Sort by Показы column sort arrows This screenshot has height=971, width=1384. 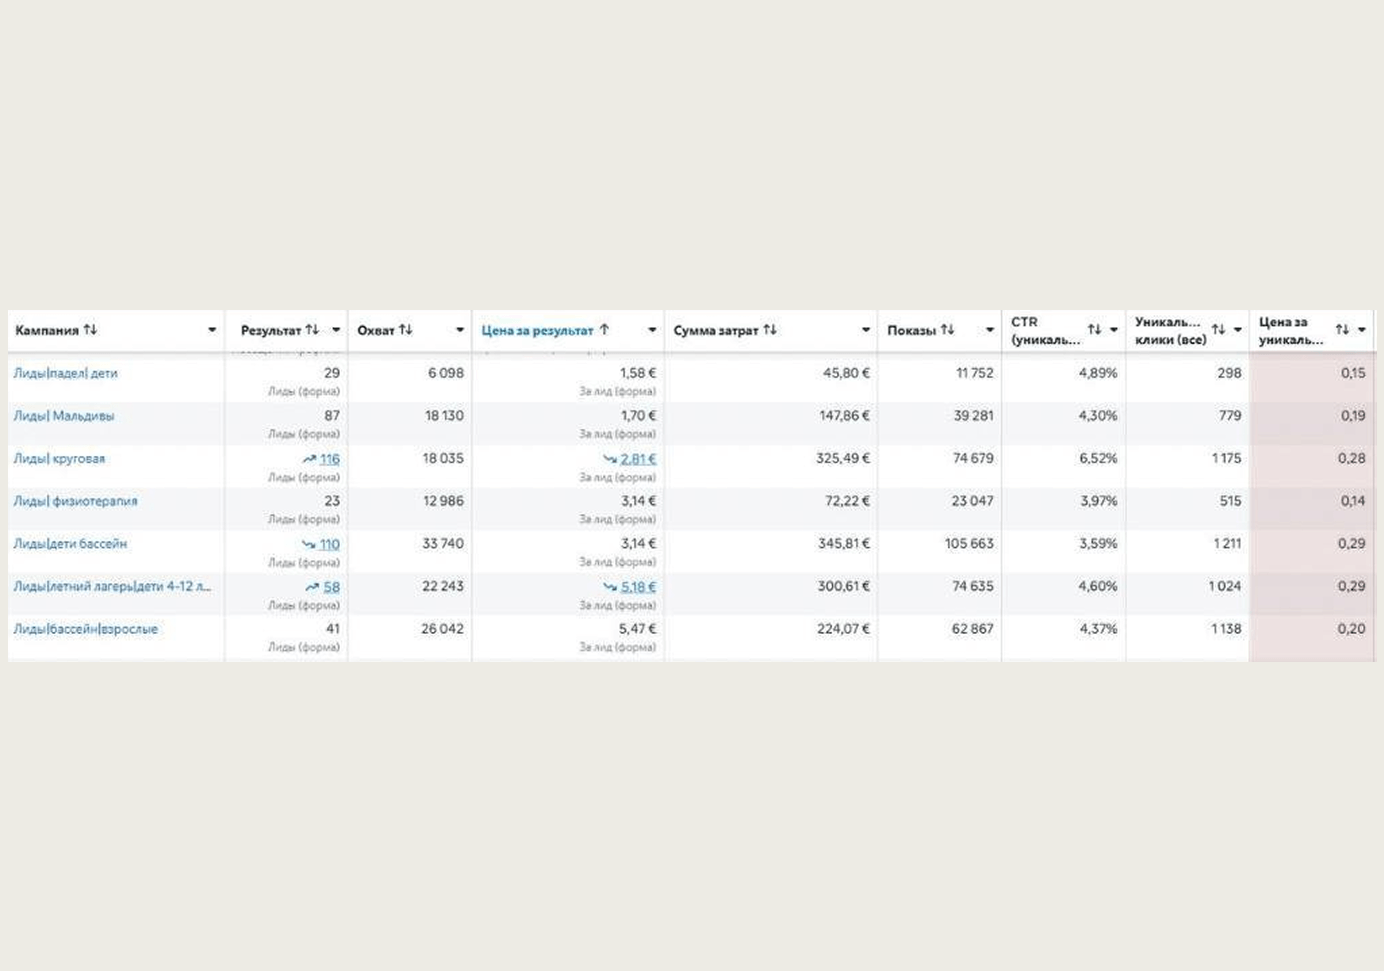[947, 330]
